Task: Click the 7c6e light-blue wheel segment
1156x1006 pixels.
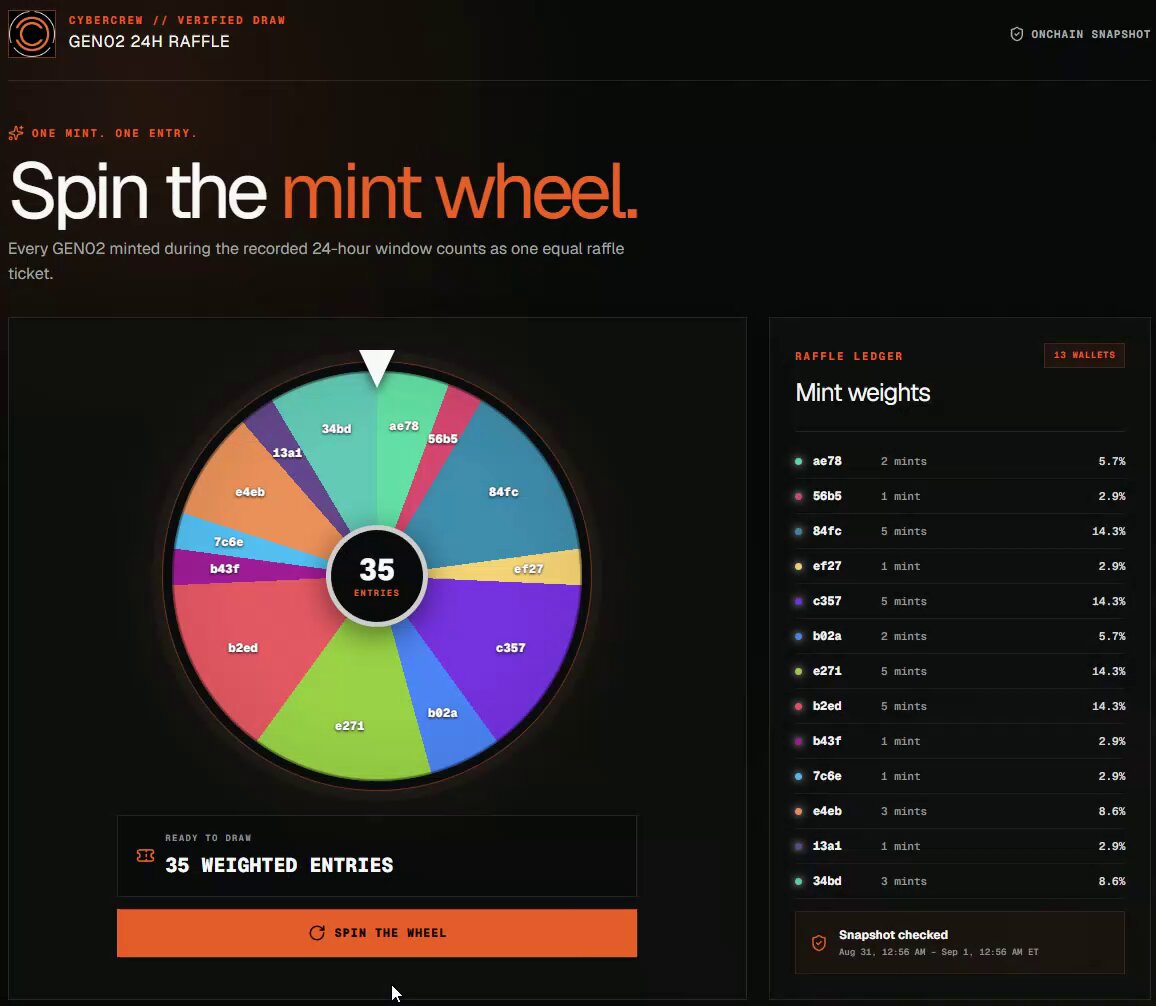Action: 229,542
